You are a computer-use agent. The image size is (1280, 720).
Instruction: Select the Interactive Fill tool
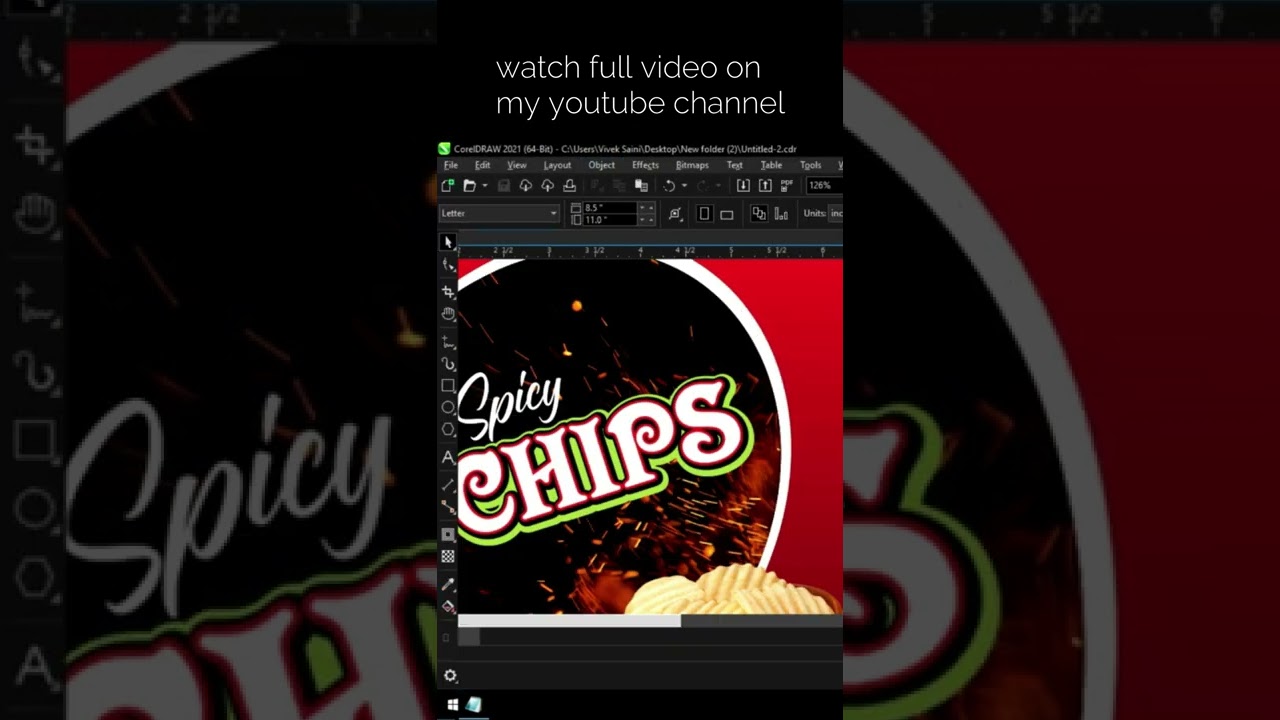point(448,606)
